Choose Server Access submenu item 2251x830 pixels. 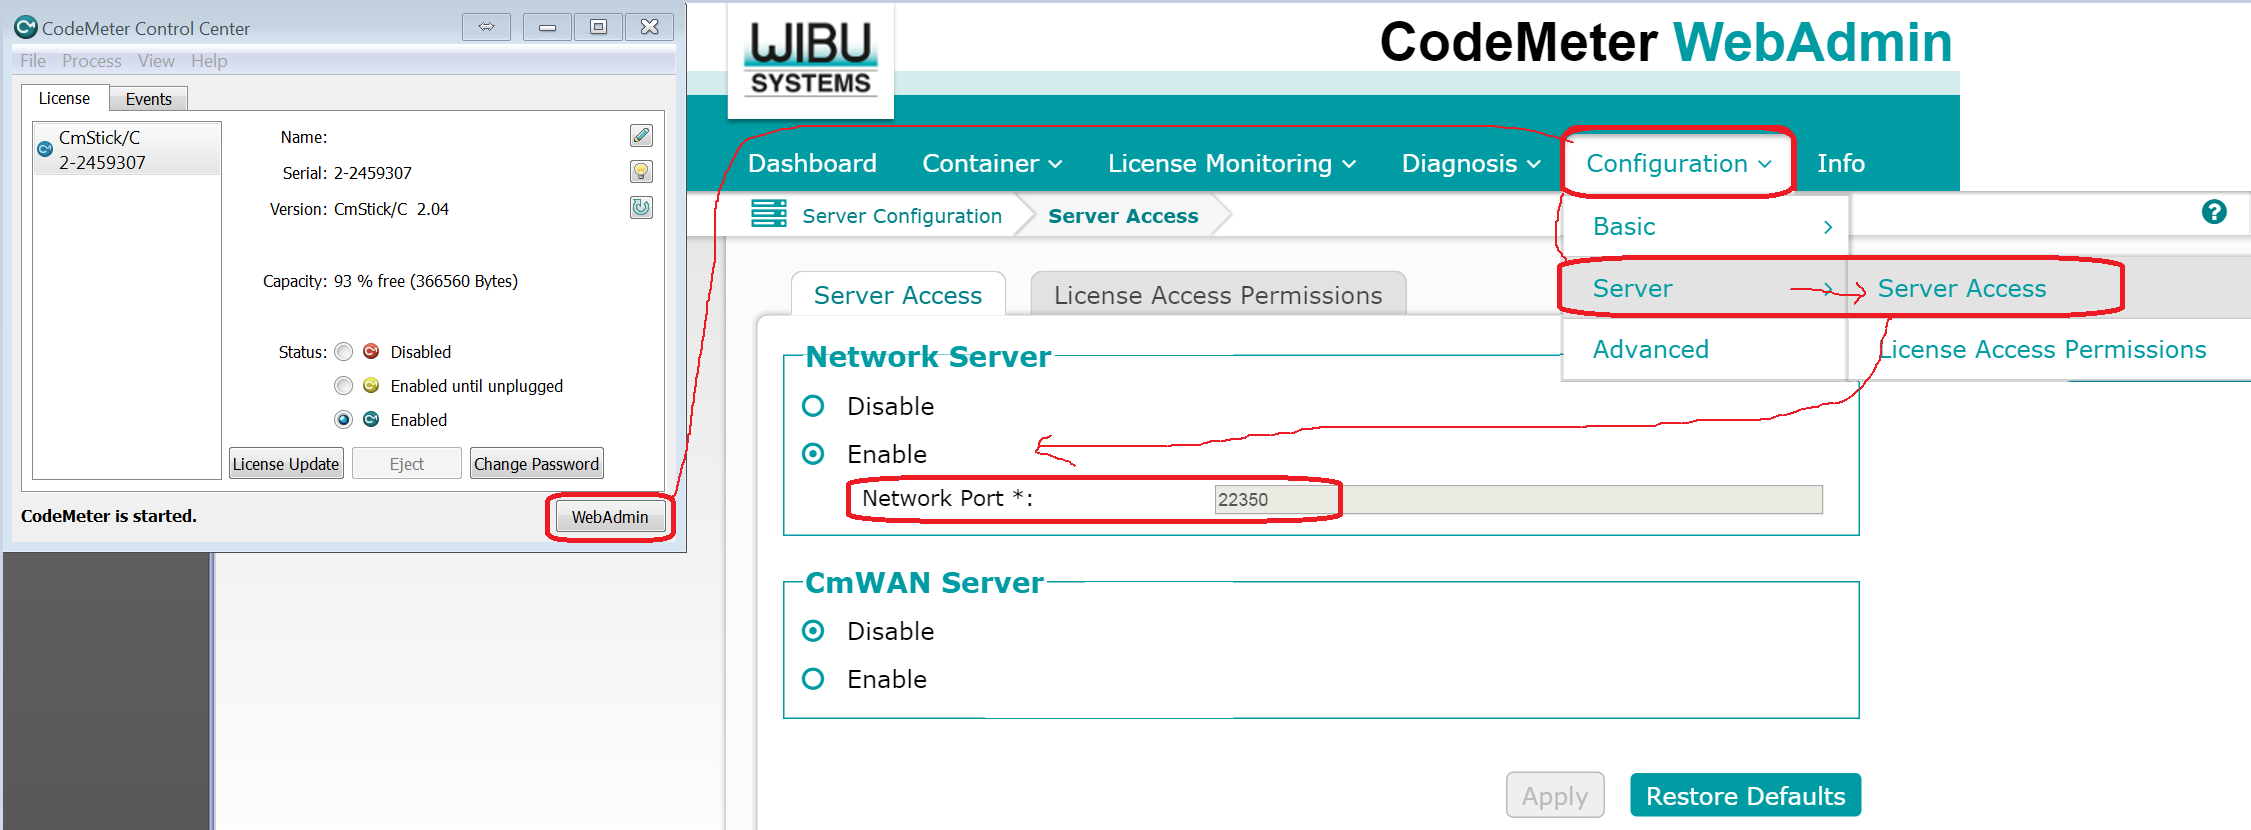1962,288
